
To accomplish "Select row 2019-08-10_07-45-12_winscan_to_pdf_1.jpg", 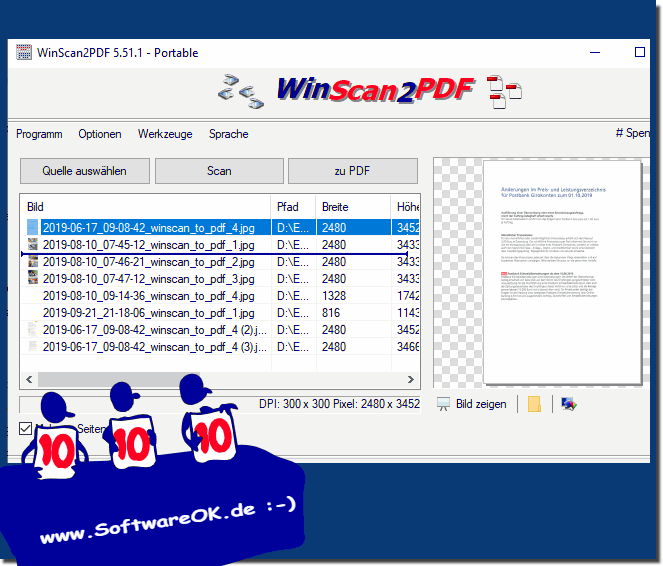I will click(221, 245).
